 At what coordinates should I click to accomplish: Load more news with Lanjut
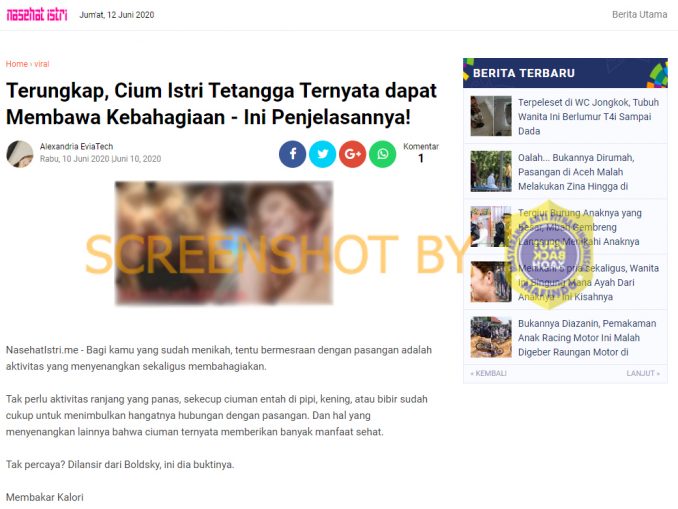pyautogui.click(x=643, y=373)
